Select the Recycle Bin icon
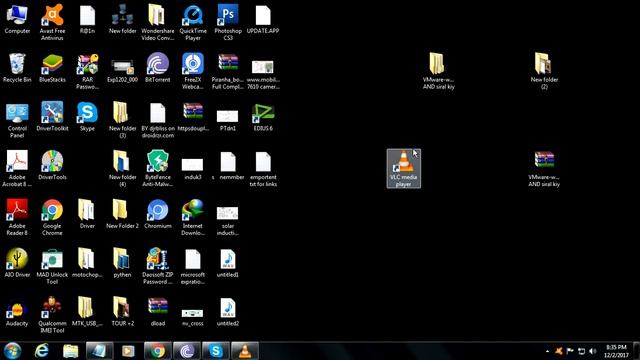Image resolution: width=640 pixels, height=360 pixels. click(x=17, y=68)
